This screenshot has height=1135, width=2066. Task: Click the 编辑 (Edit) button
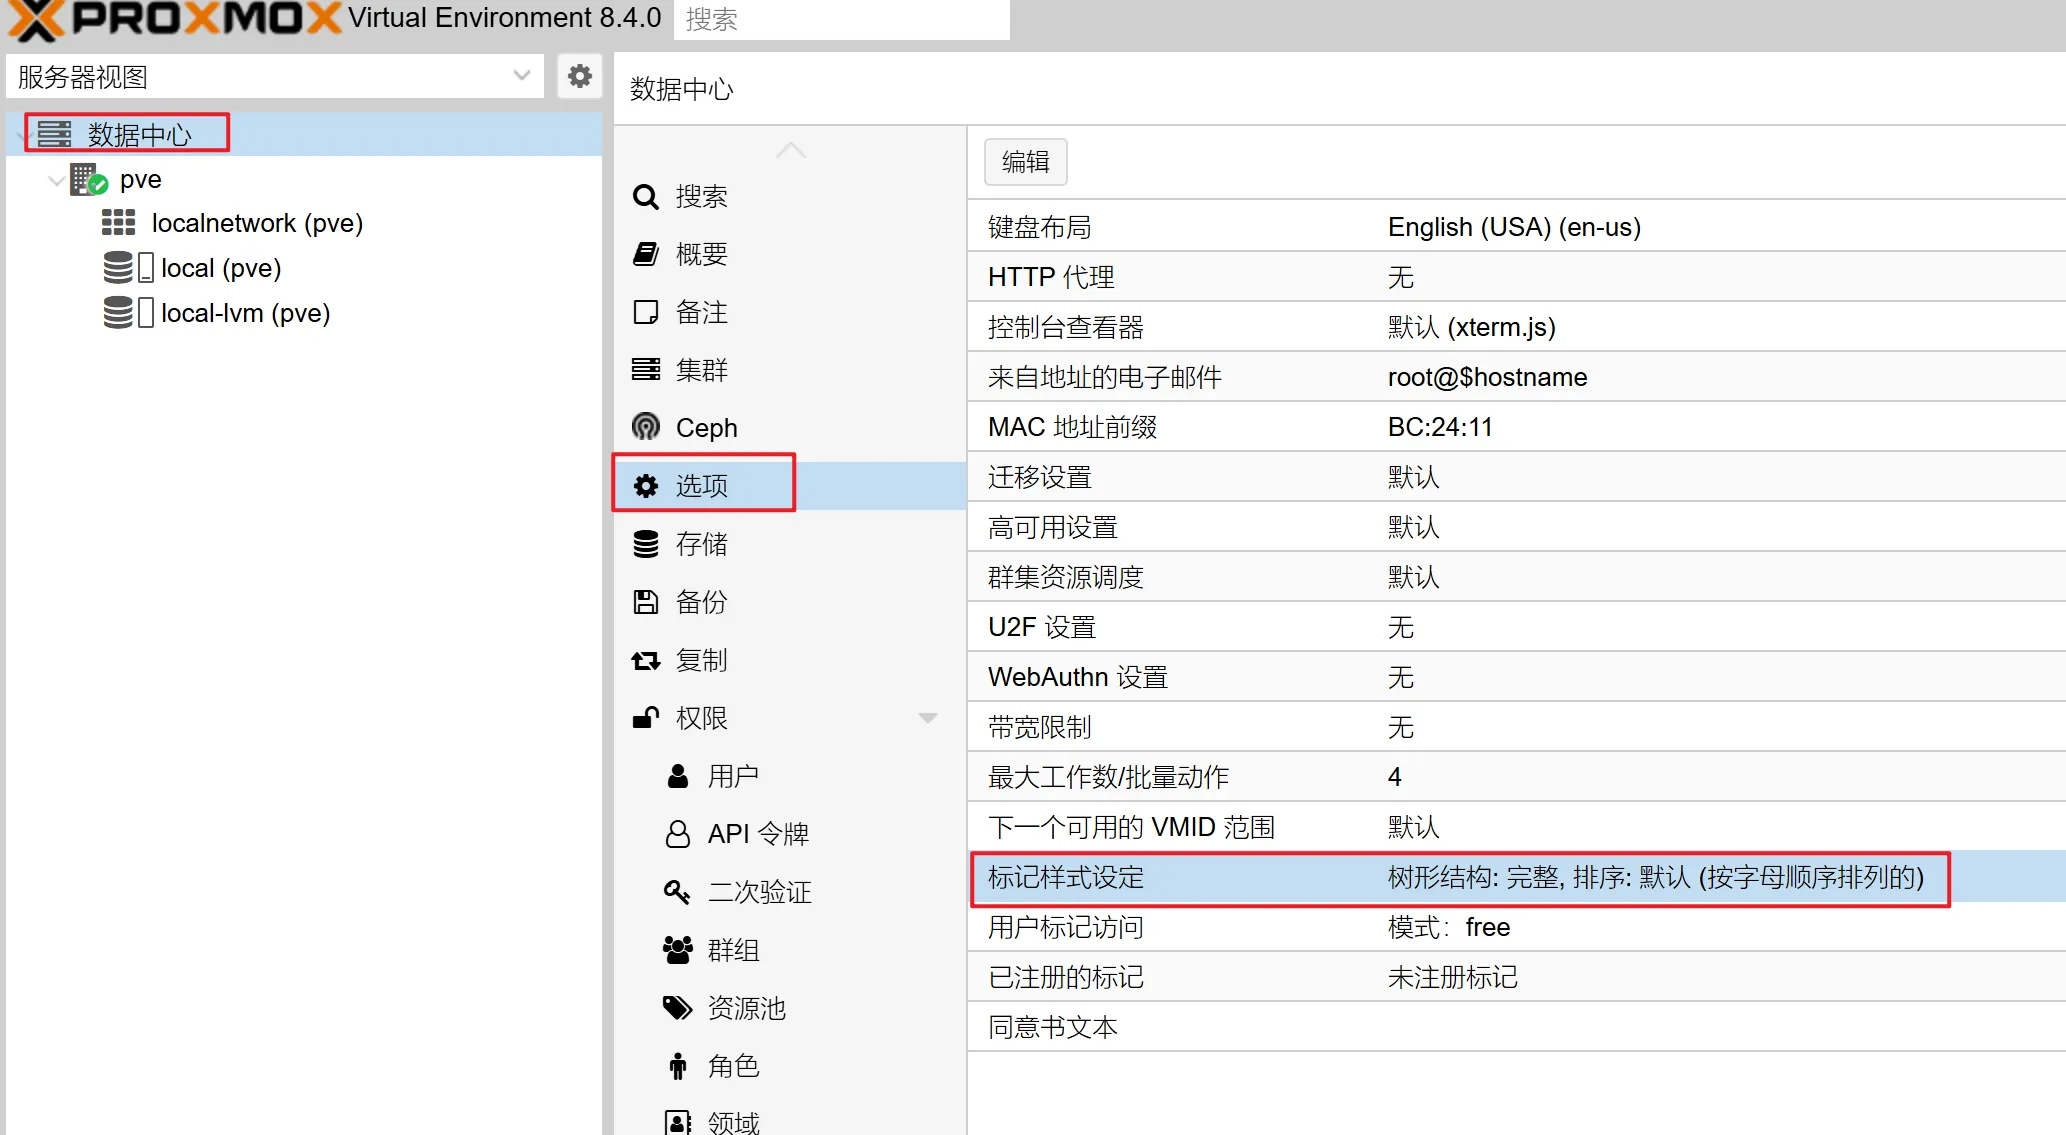point(1024,161)
